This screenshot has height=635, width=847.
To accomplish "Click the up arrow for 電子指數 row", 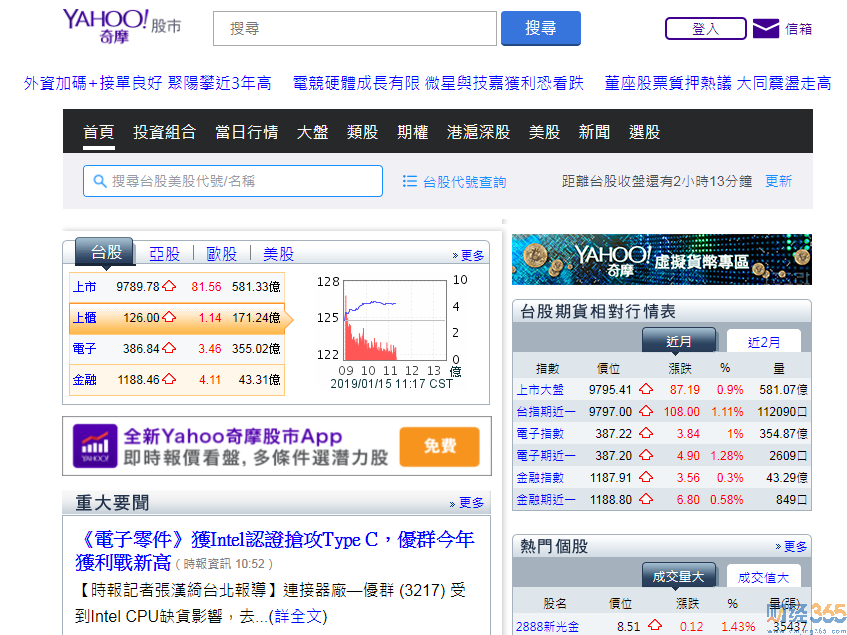I will point(646,434).
